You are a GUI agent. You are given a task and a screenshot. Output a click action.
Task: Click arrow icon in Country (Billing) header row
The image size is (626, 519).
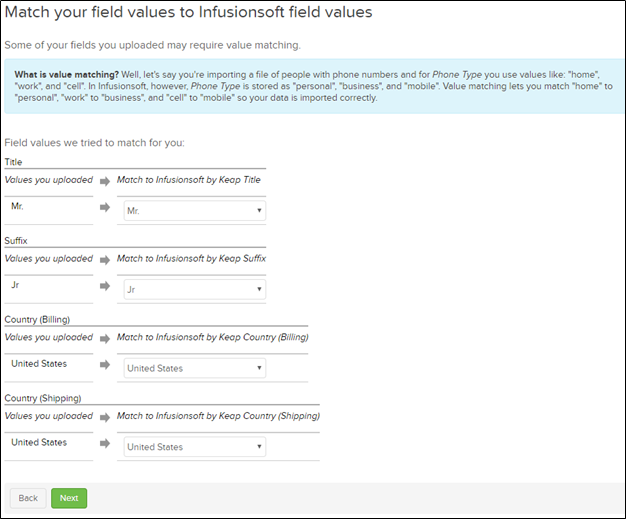(x=105, y=339)
